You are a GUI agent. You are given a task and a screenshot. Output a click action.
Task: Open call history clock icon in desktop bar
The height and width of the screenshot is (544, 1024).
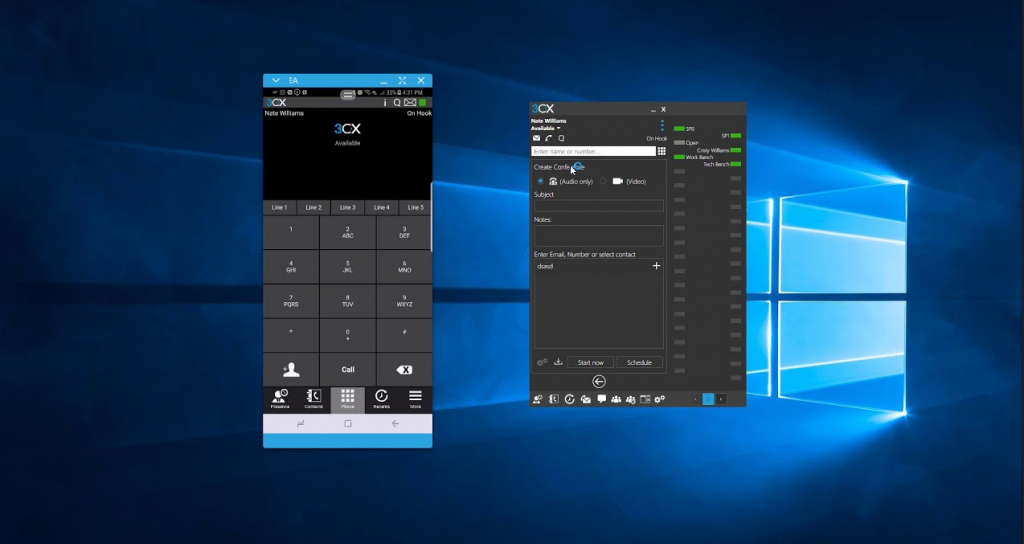pyautogui.click(x=569, y=399)
